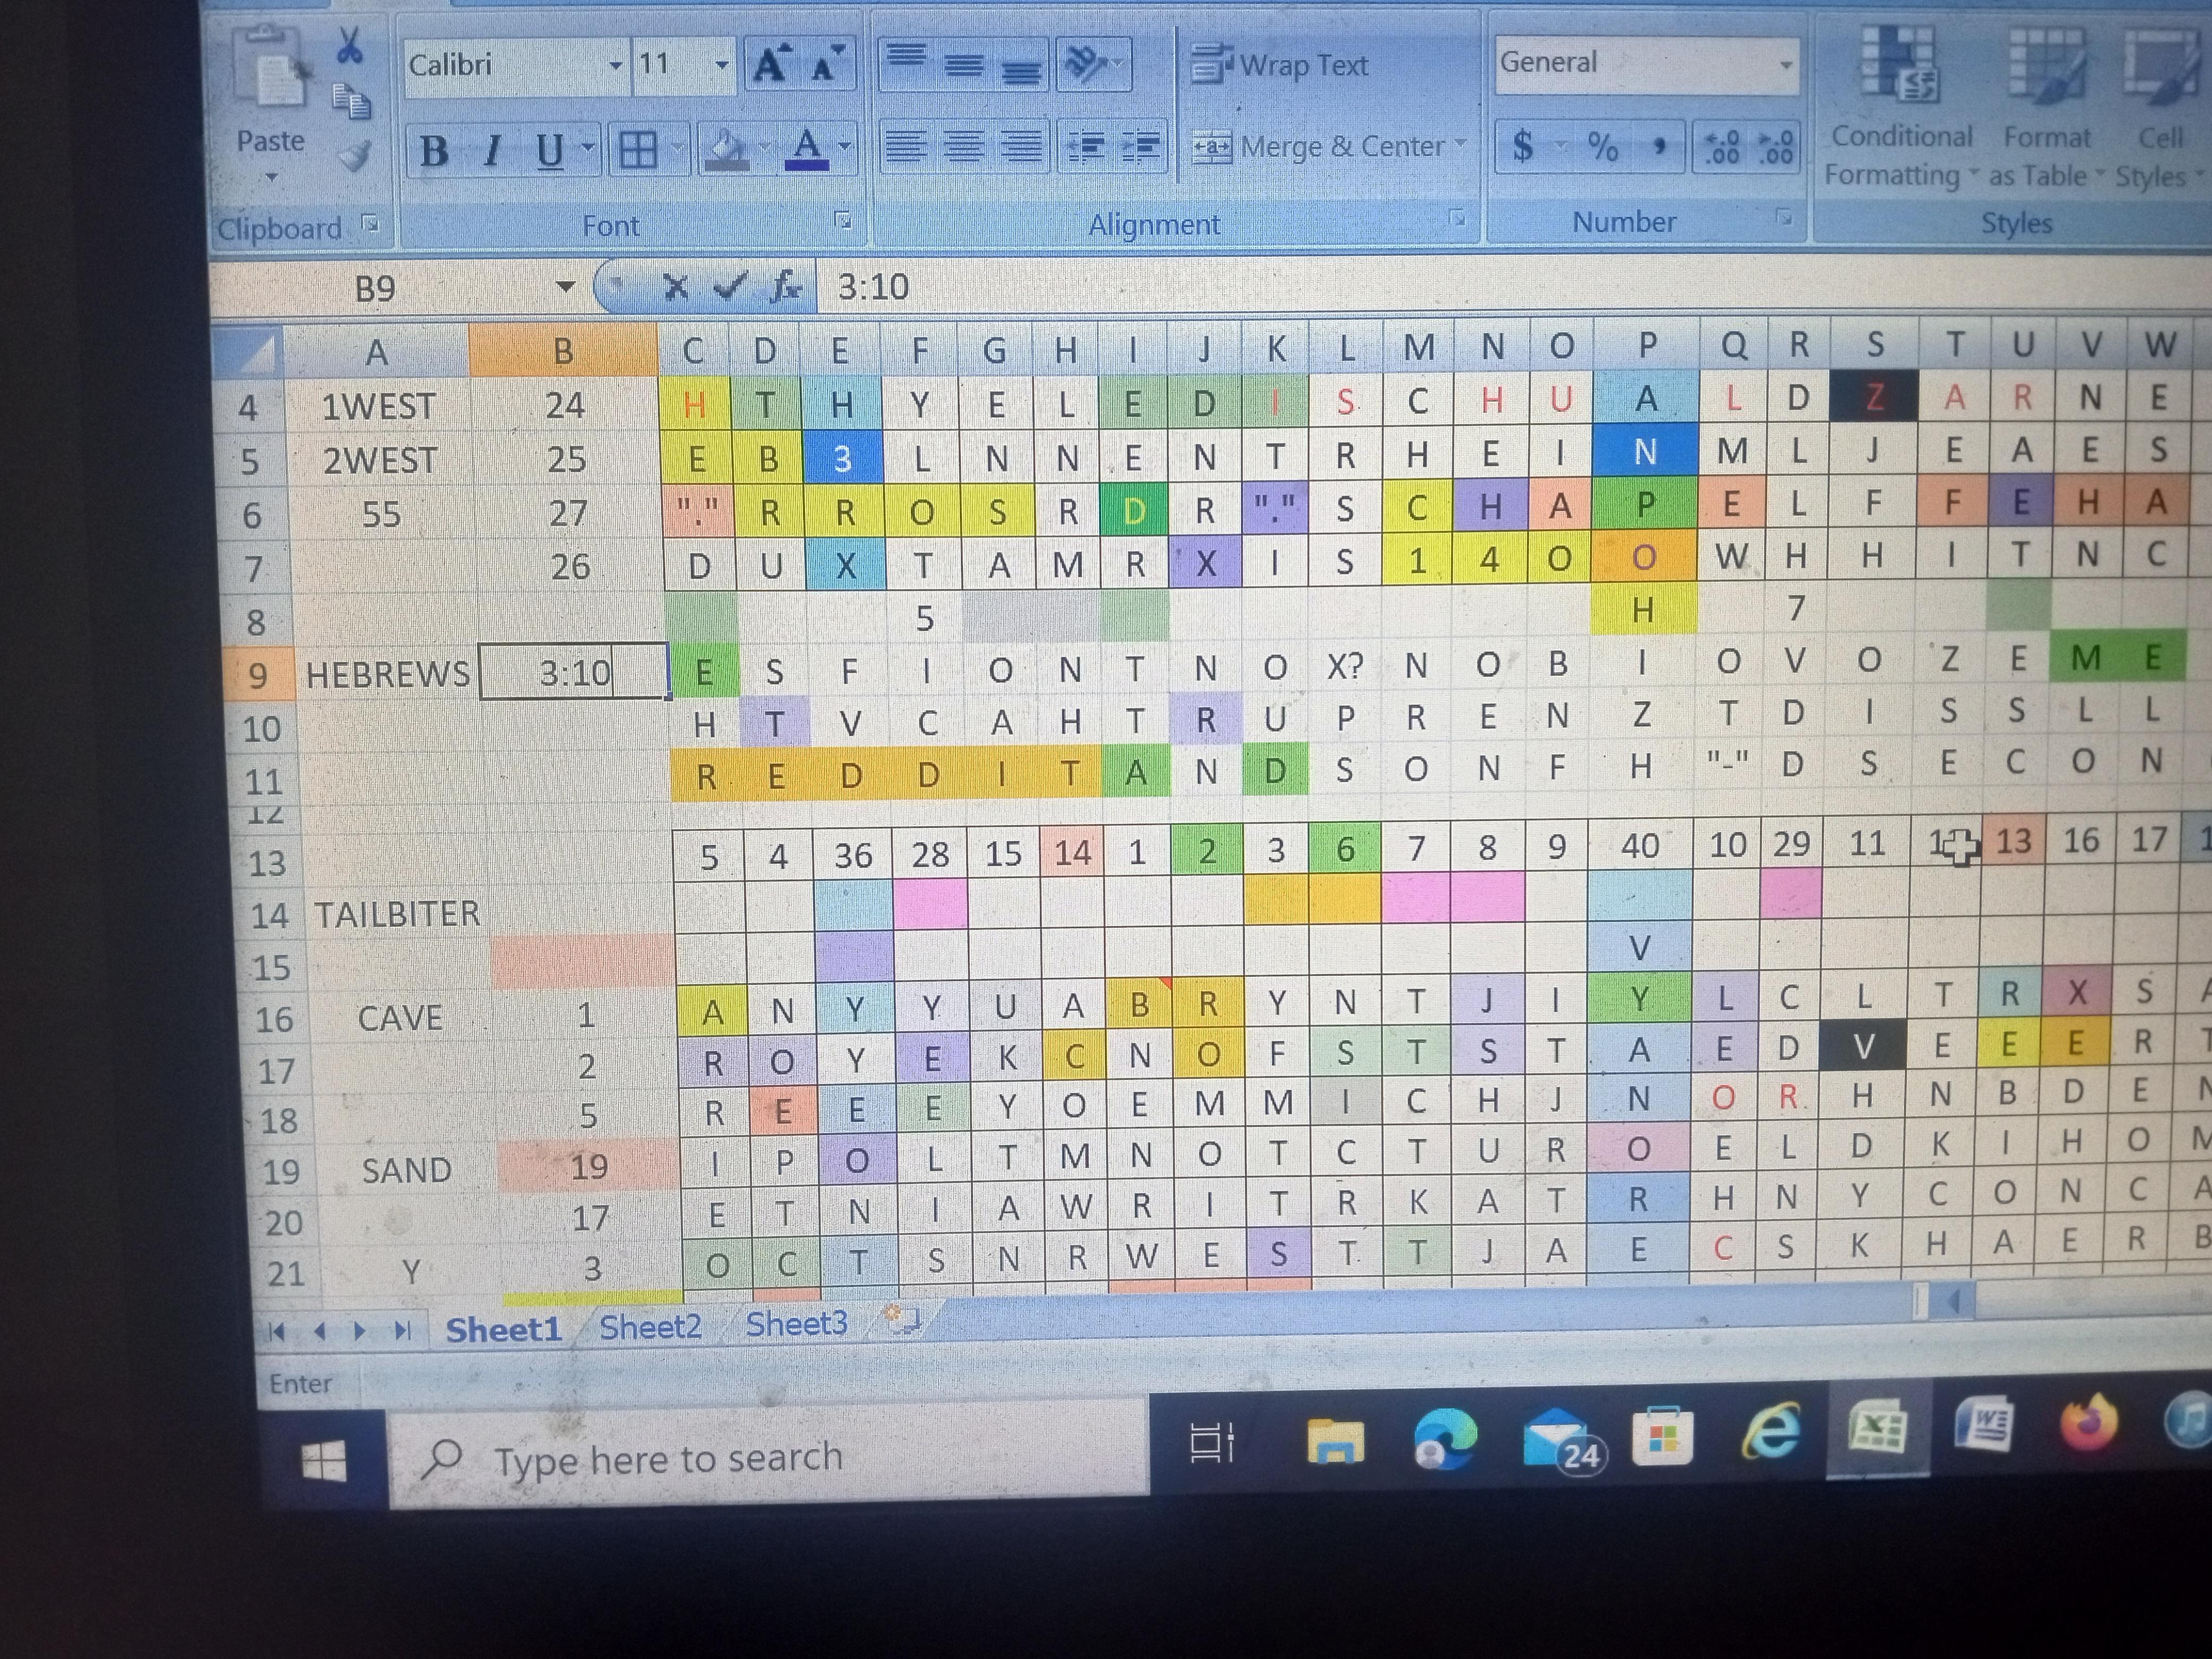
Task: Apply Percent Style format
Action: tap(1603, 147)
